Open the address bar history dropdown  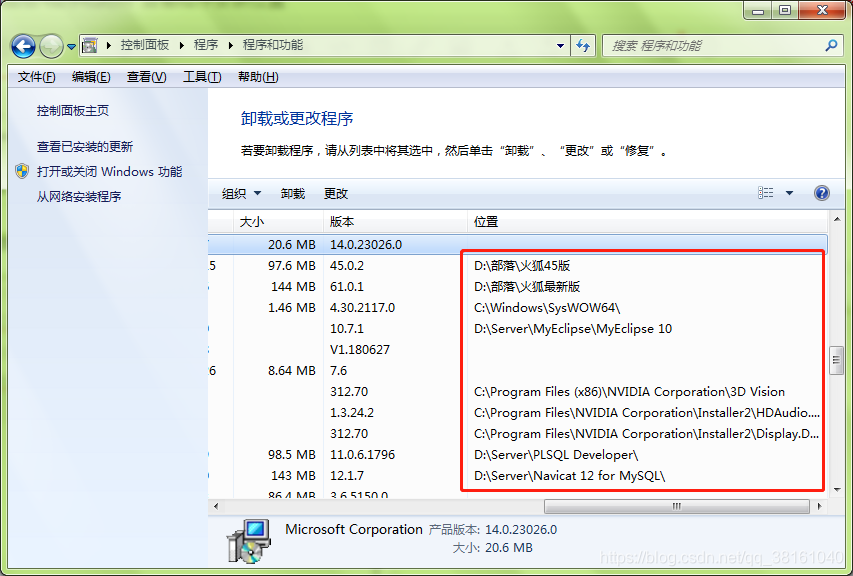tap(560, 46)
